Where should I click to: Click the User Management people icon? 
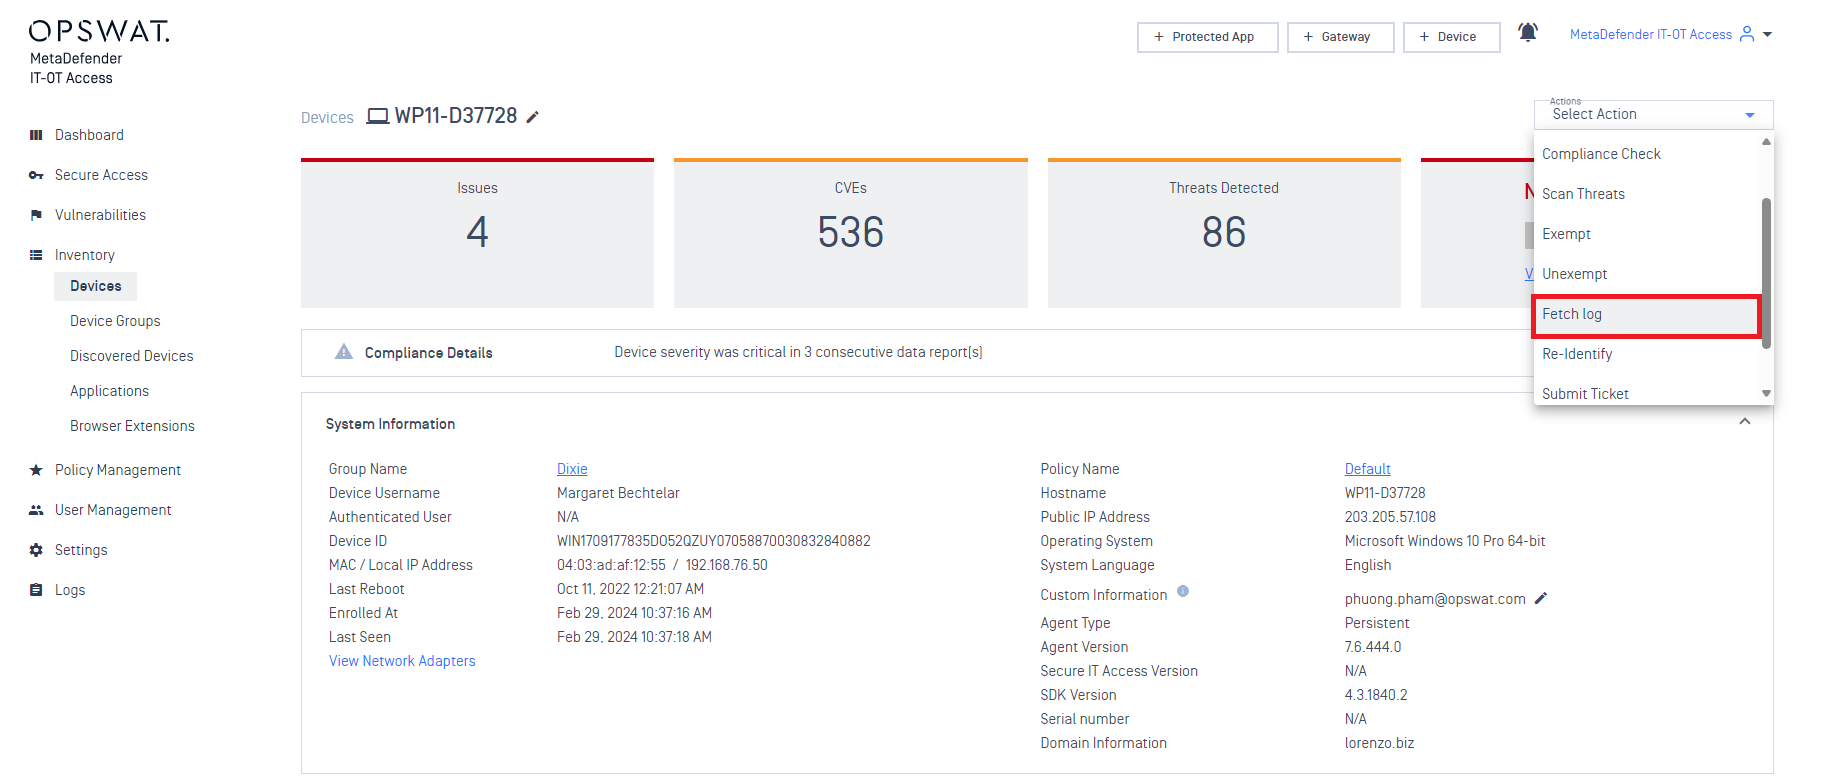[x=36, y=510]
